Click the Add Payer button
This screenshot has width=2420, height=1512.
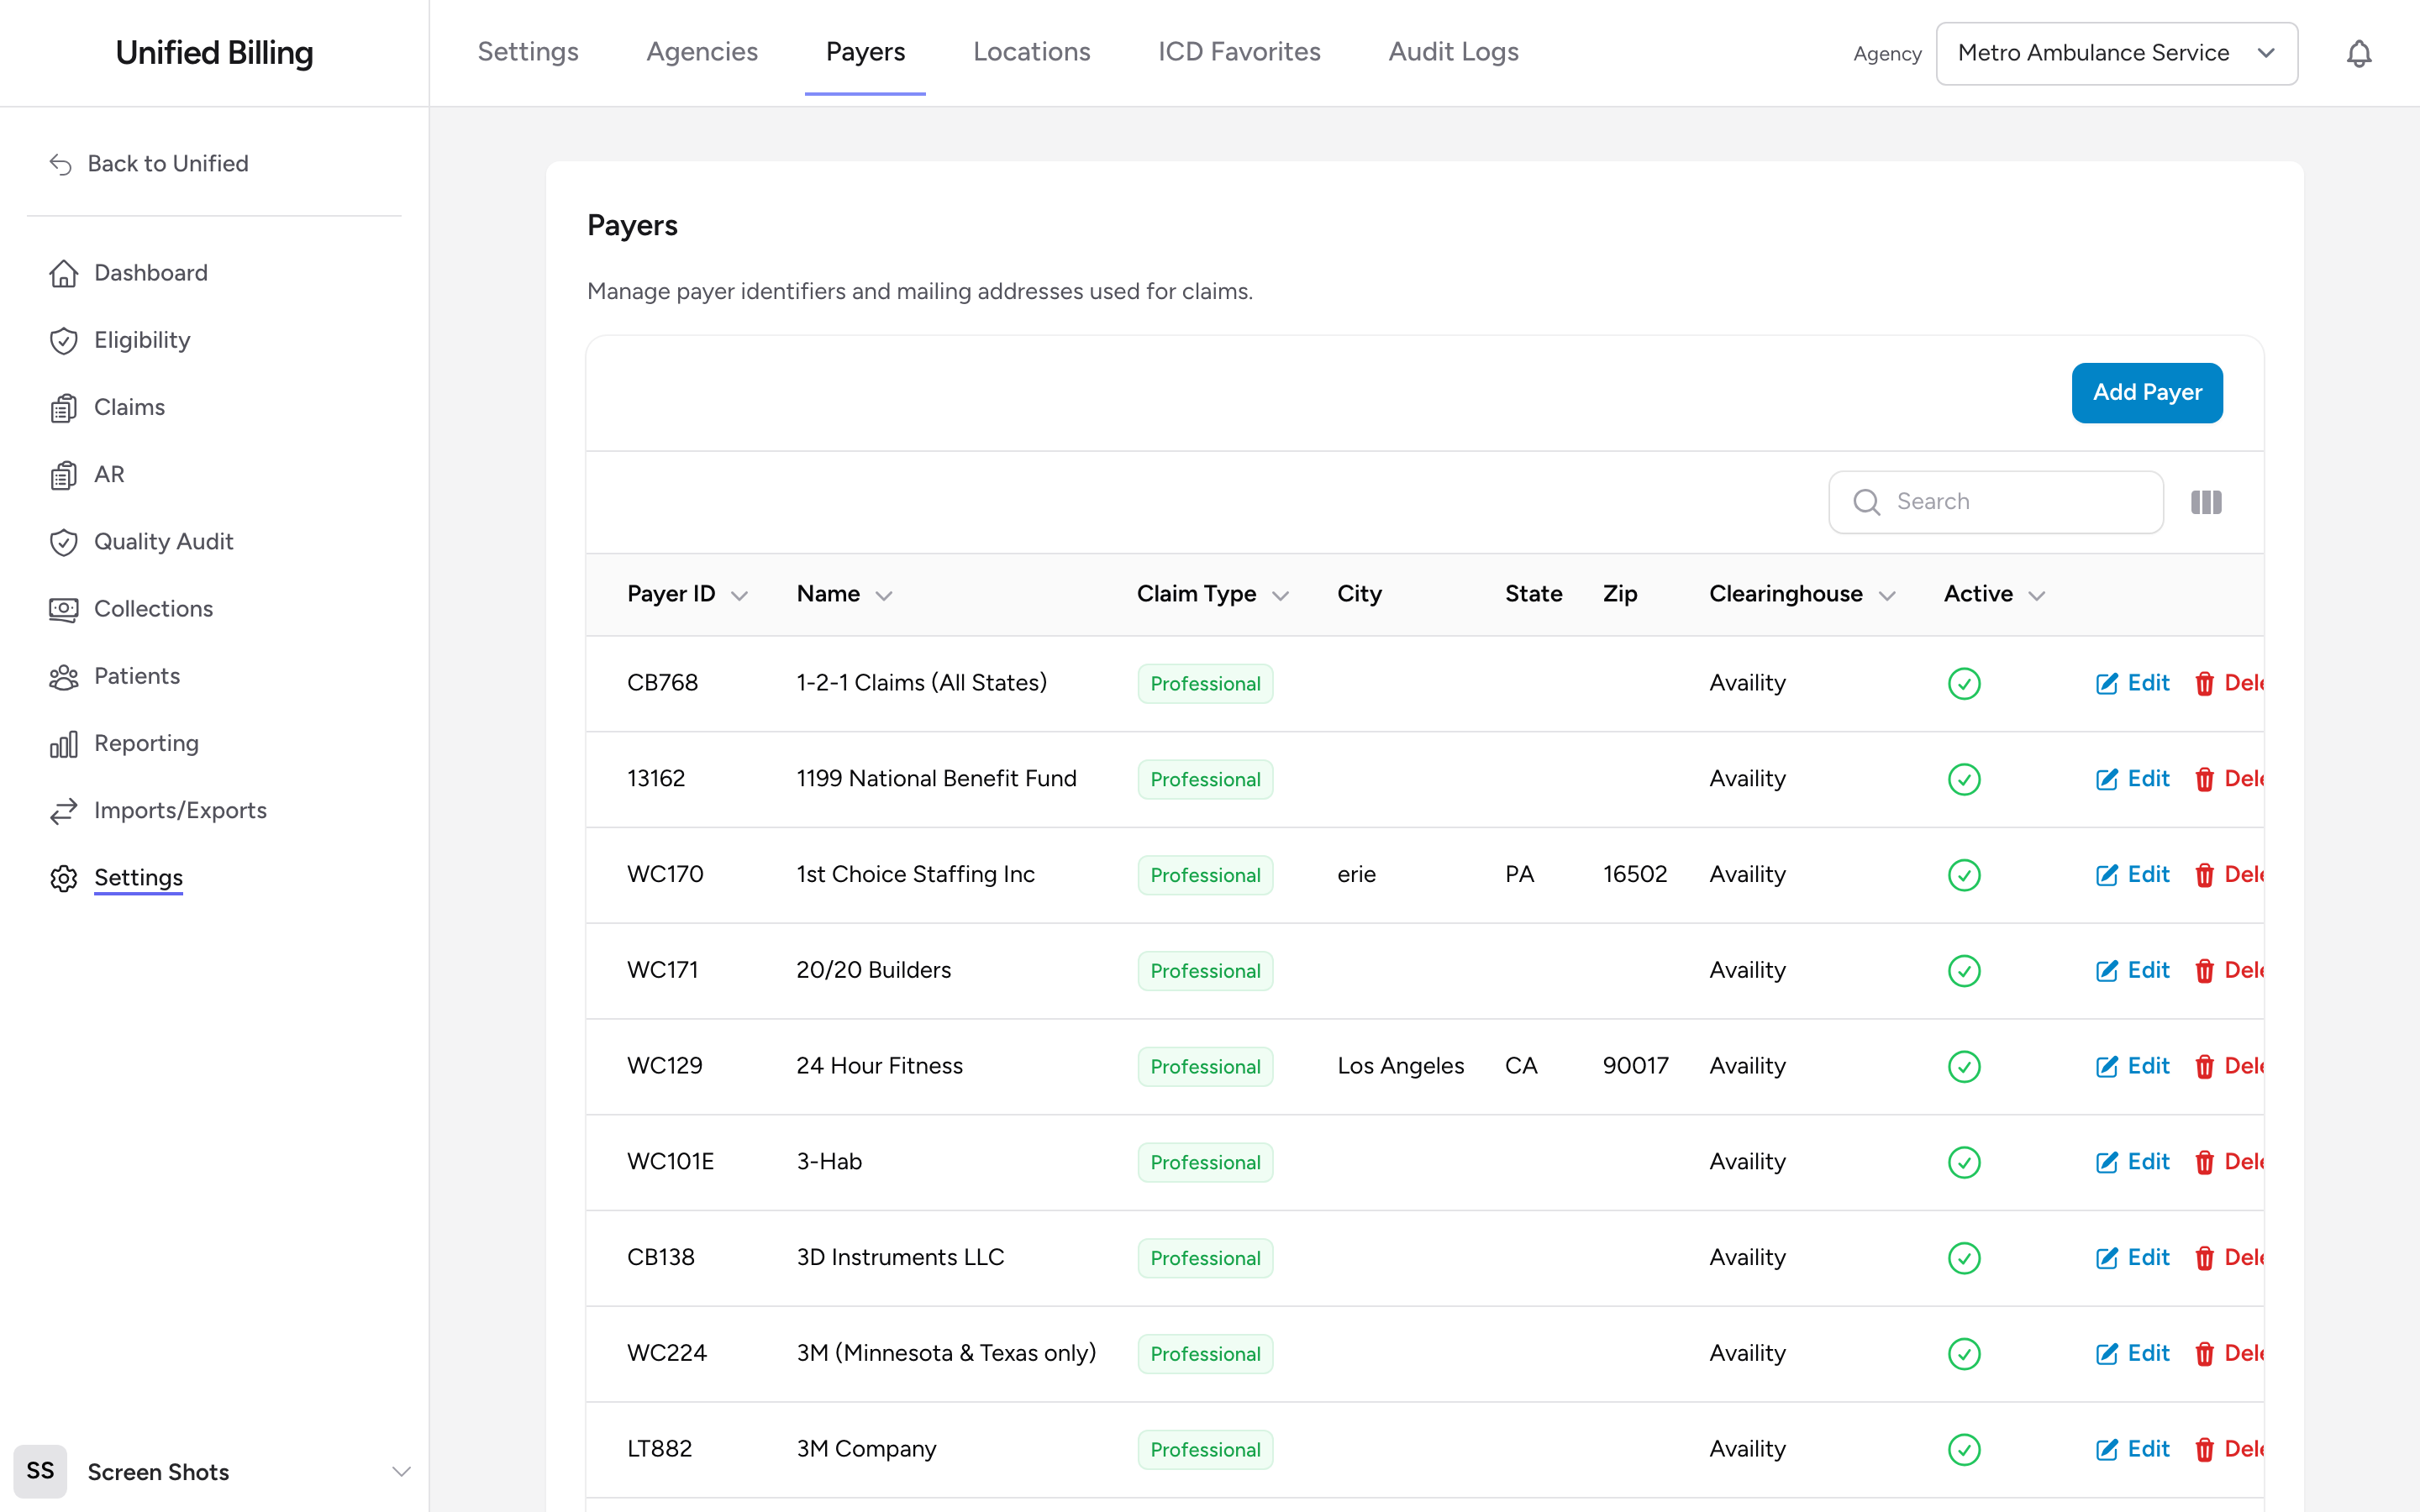coord(2147,393)
